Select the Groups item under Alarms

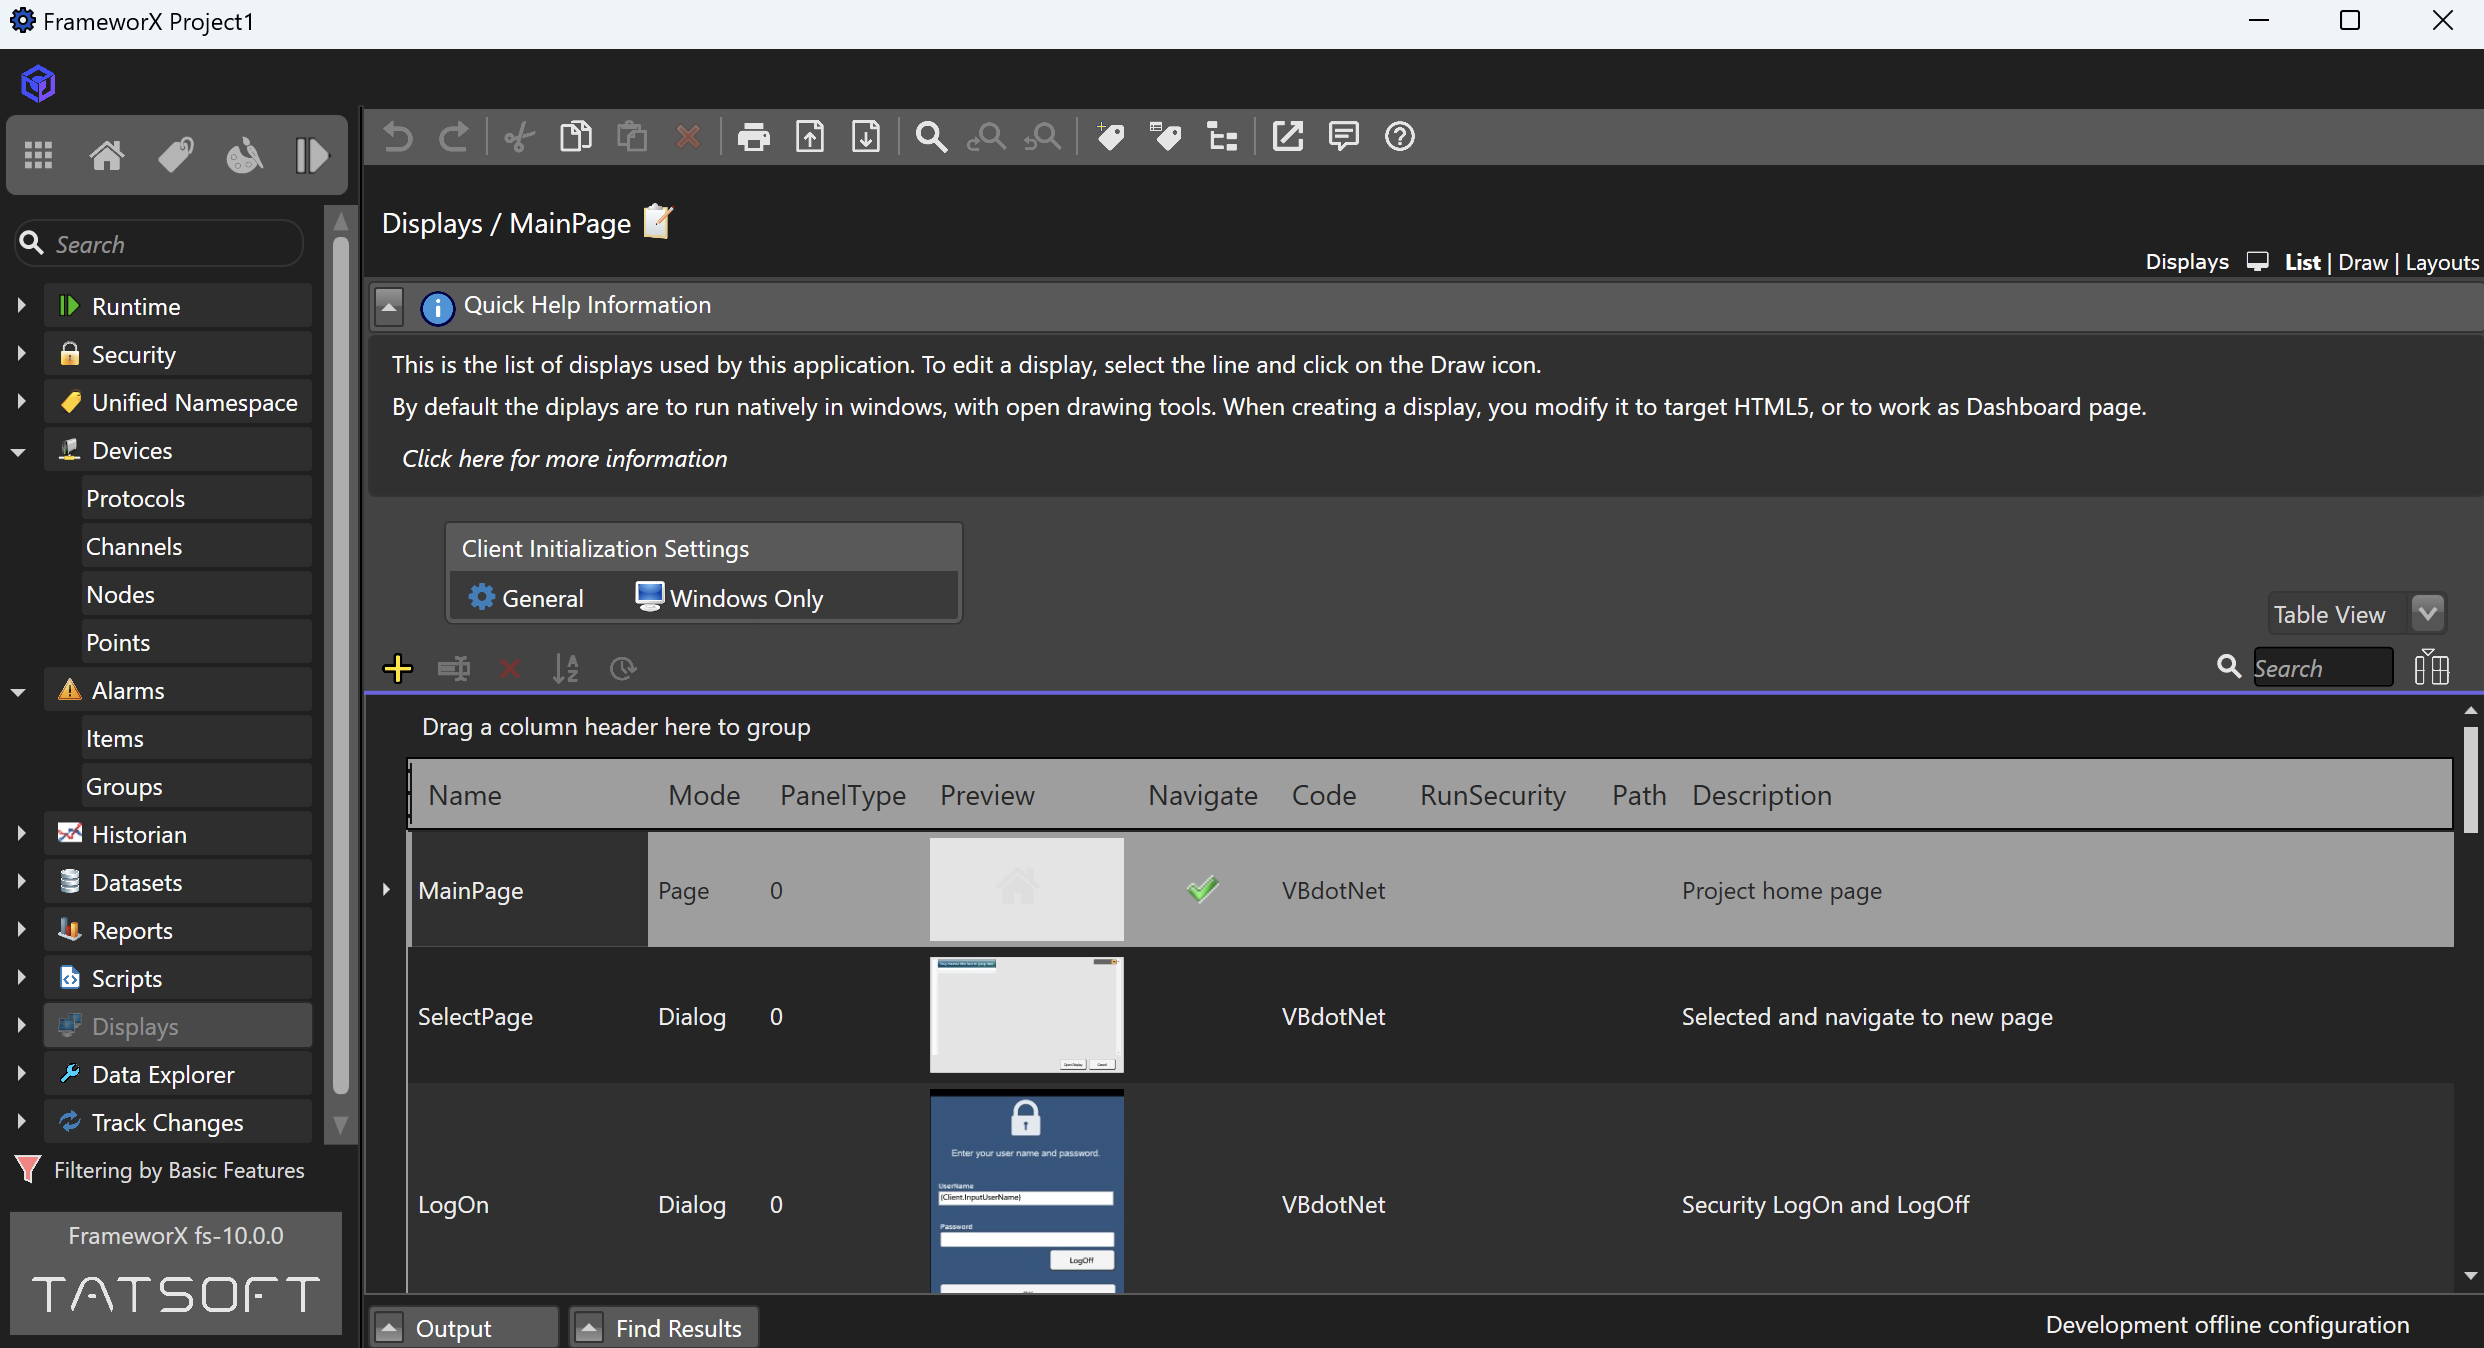pyautogui.click(x=197, y=786)
